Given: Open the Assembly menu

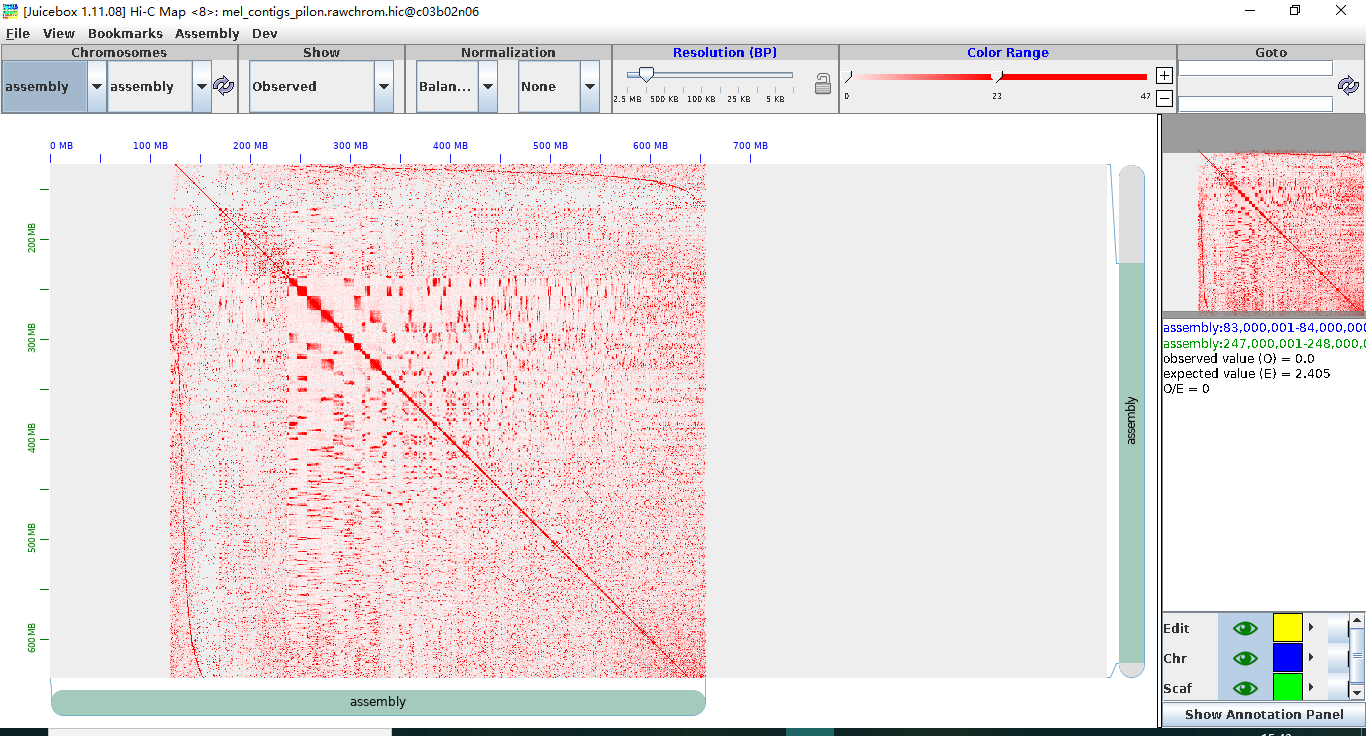Looking at the screenshot, I should pos(207,33).
